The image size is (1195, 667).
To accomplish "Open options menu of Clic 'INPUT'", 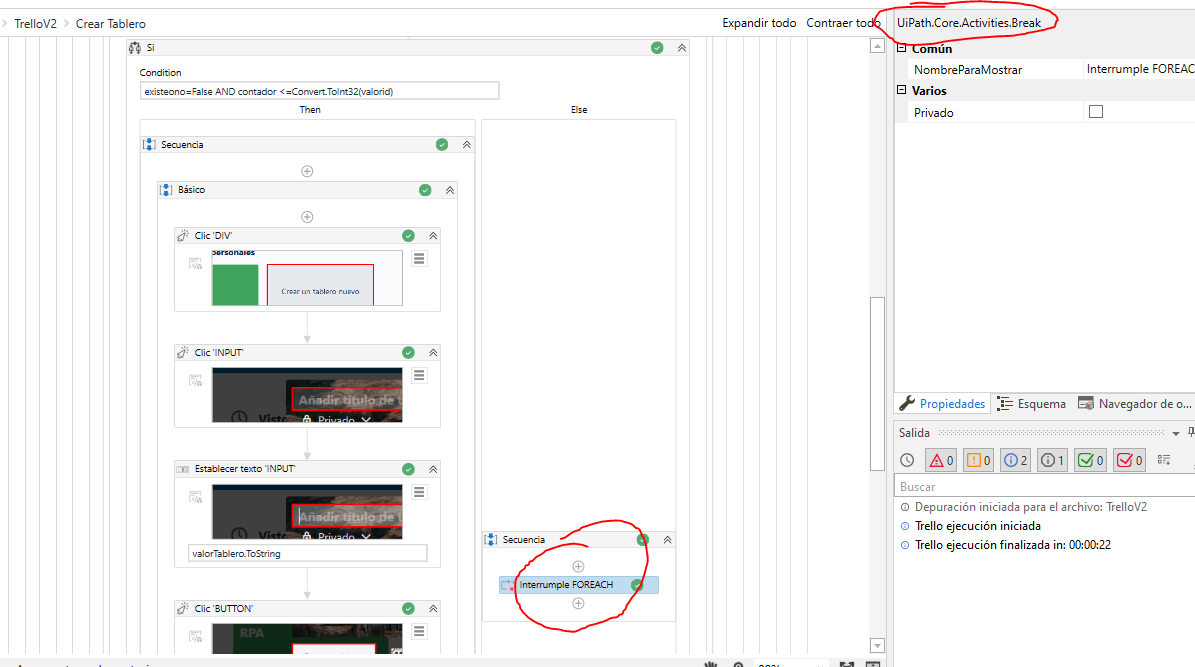I will point(419,376).
